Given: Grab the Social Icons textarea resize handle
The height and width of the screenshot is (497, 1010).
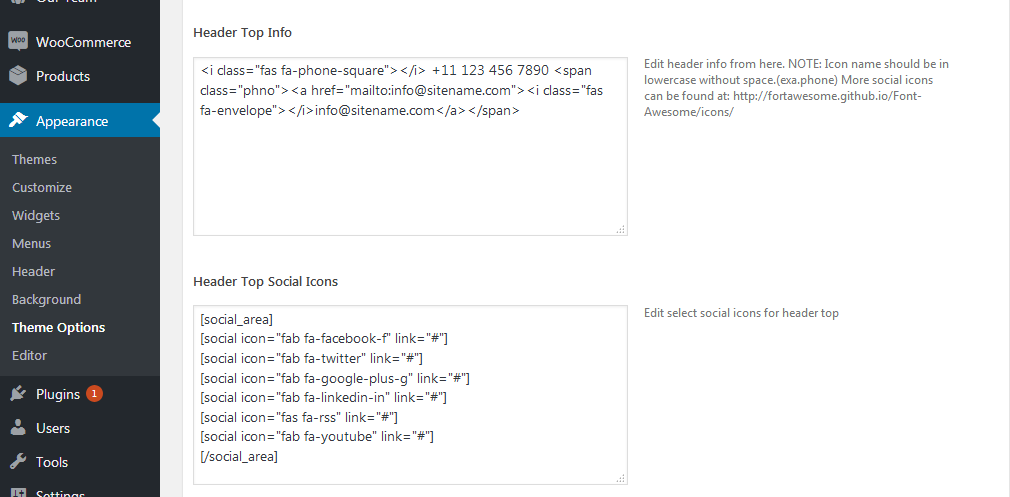Looking at the screenshot, I should [621, 478].
